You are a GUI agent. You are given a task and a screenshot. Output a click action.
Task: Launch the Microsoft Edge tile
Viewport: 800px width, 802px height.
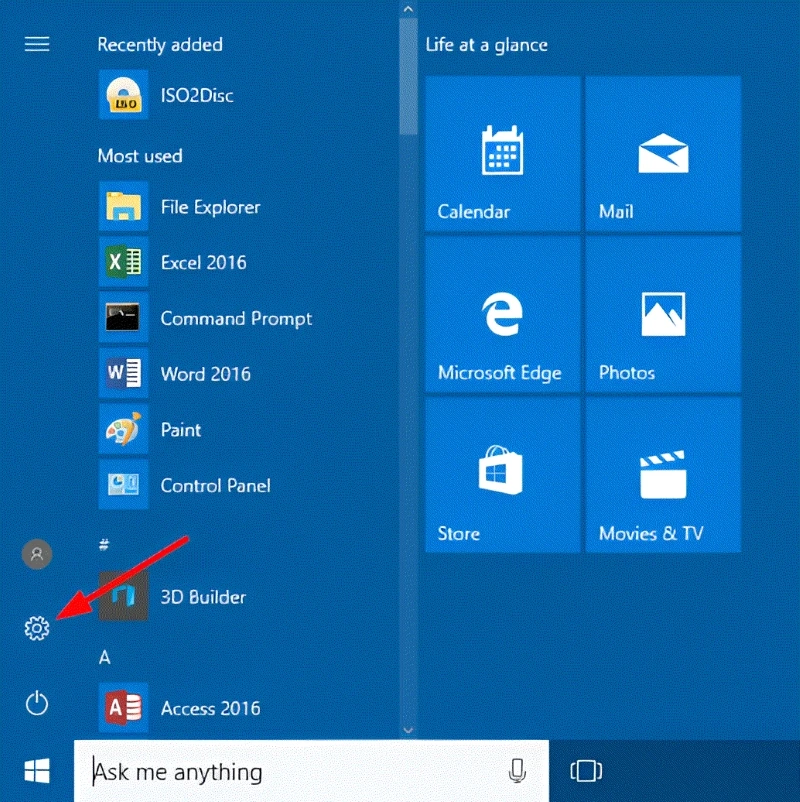coord(503,315)
